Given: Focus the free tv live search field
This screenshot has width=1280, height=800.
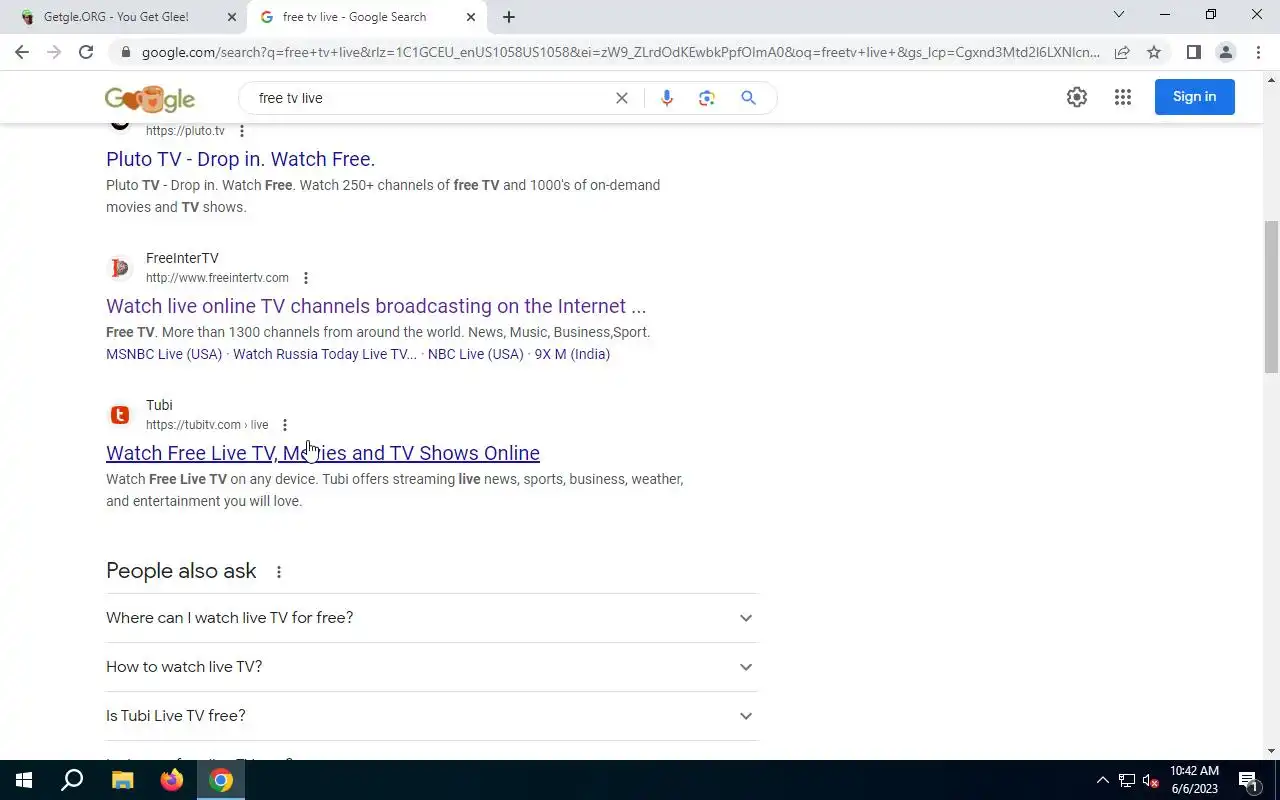Looking at the screenshot, I should click(x=430, y=98).
